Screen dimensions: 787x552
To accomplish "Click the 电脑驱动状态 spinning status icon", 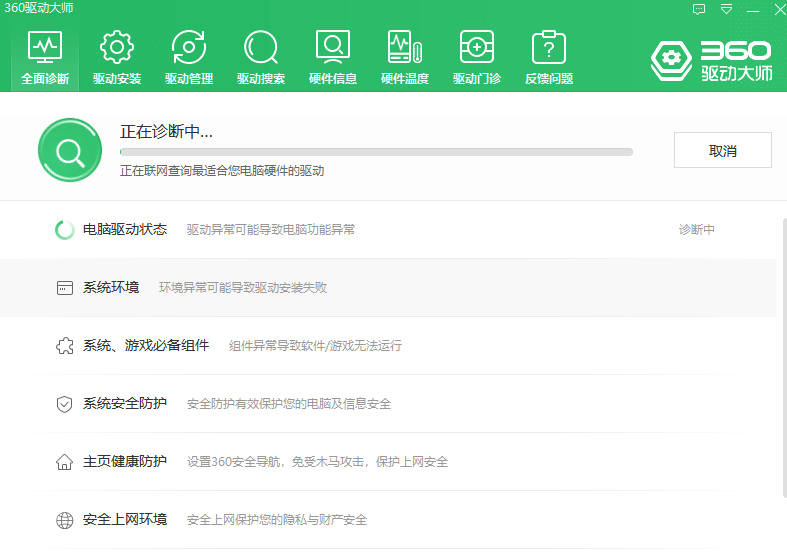I will coord(65,230).
